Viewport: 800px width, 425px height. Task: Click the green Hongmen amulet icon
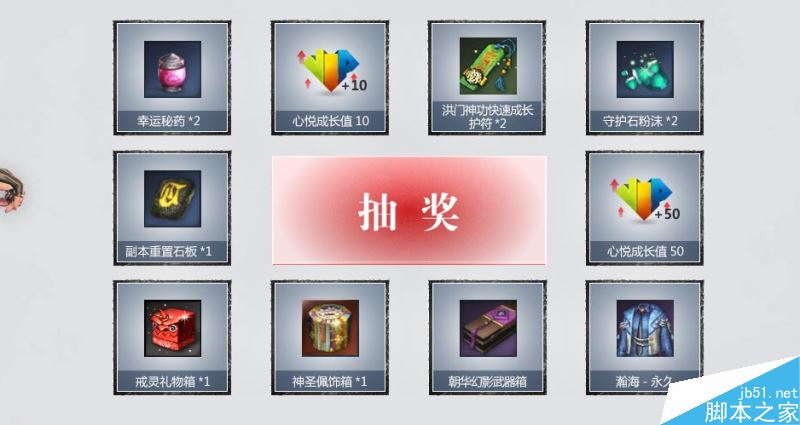(488, 66)
